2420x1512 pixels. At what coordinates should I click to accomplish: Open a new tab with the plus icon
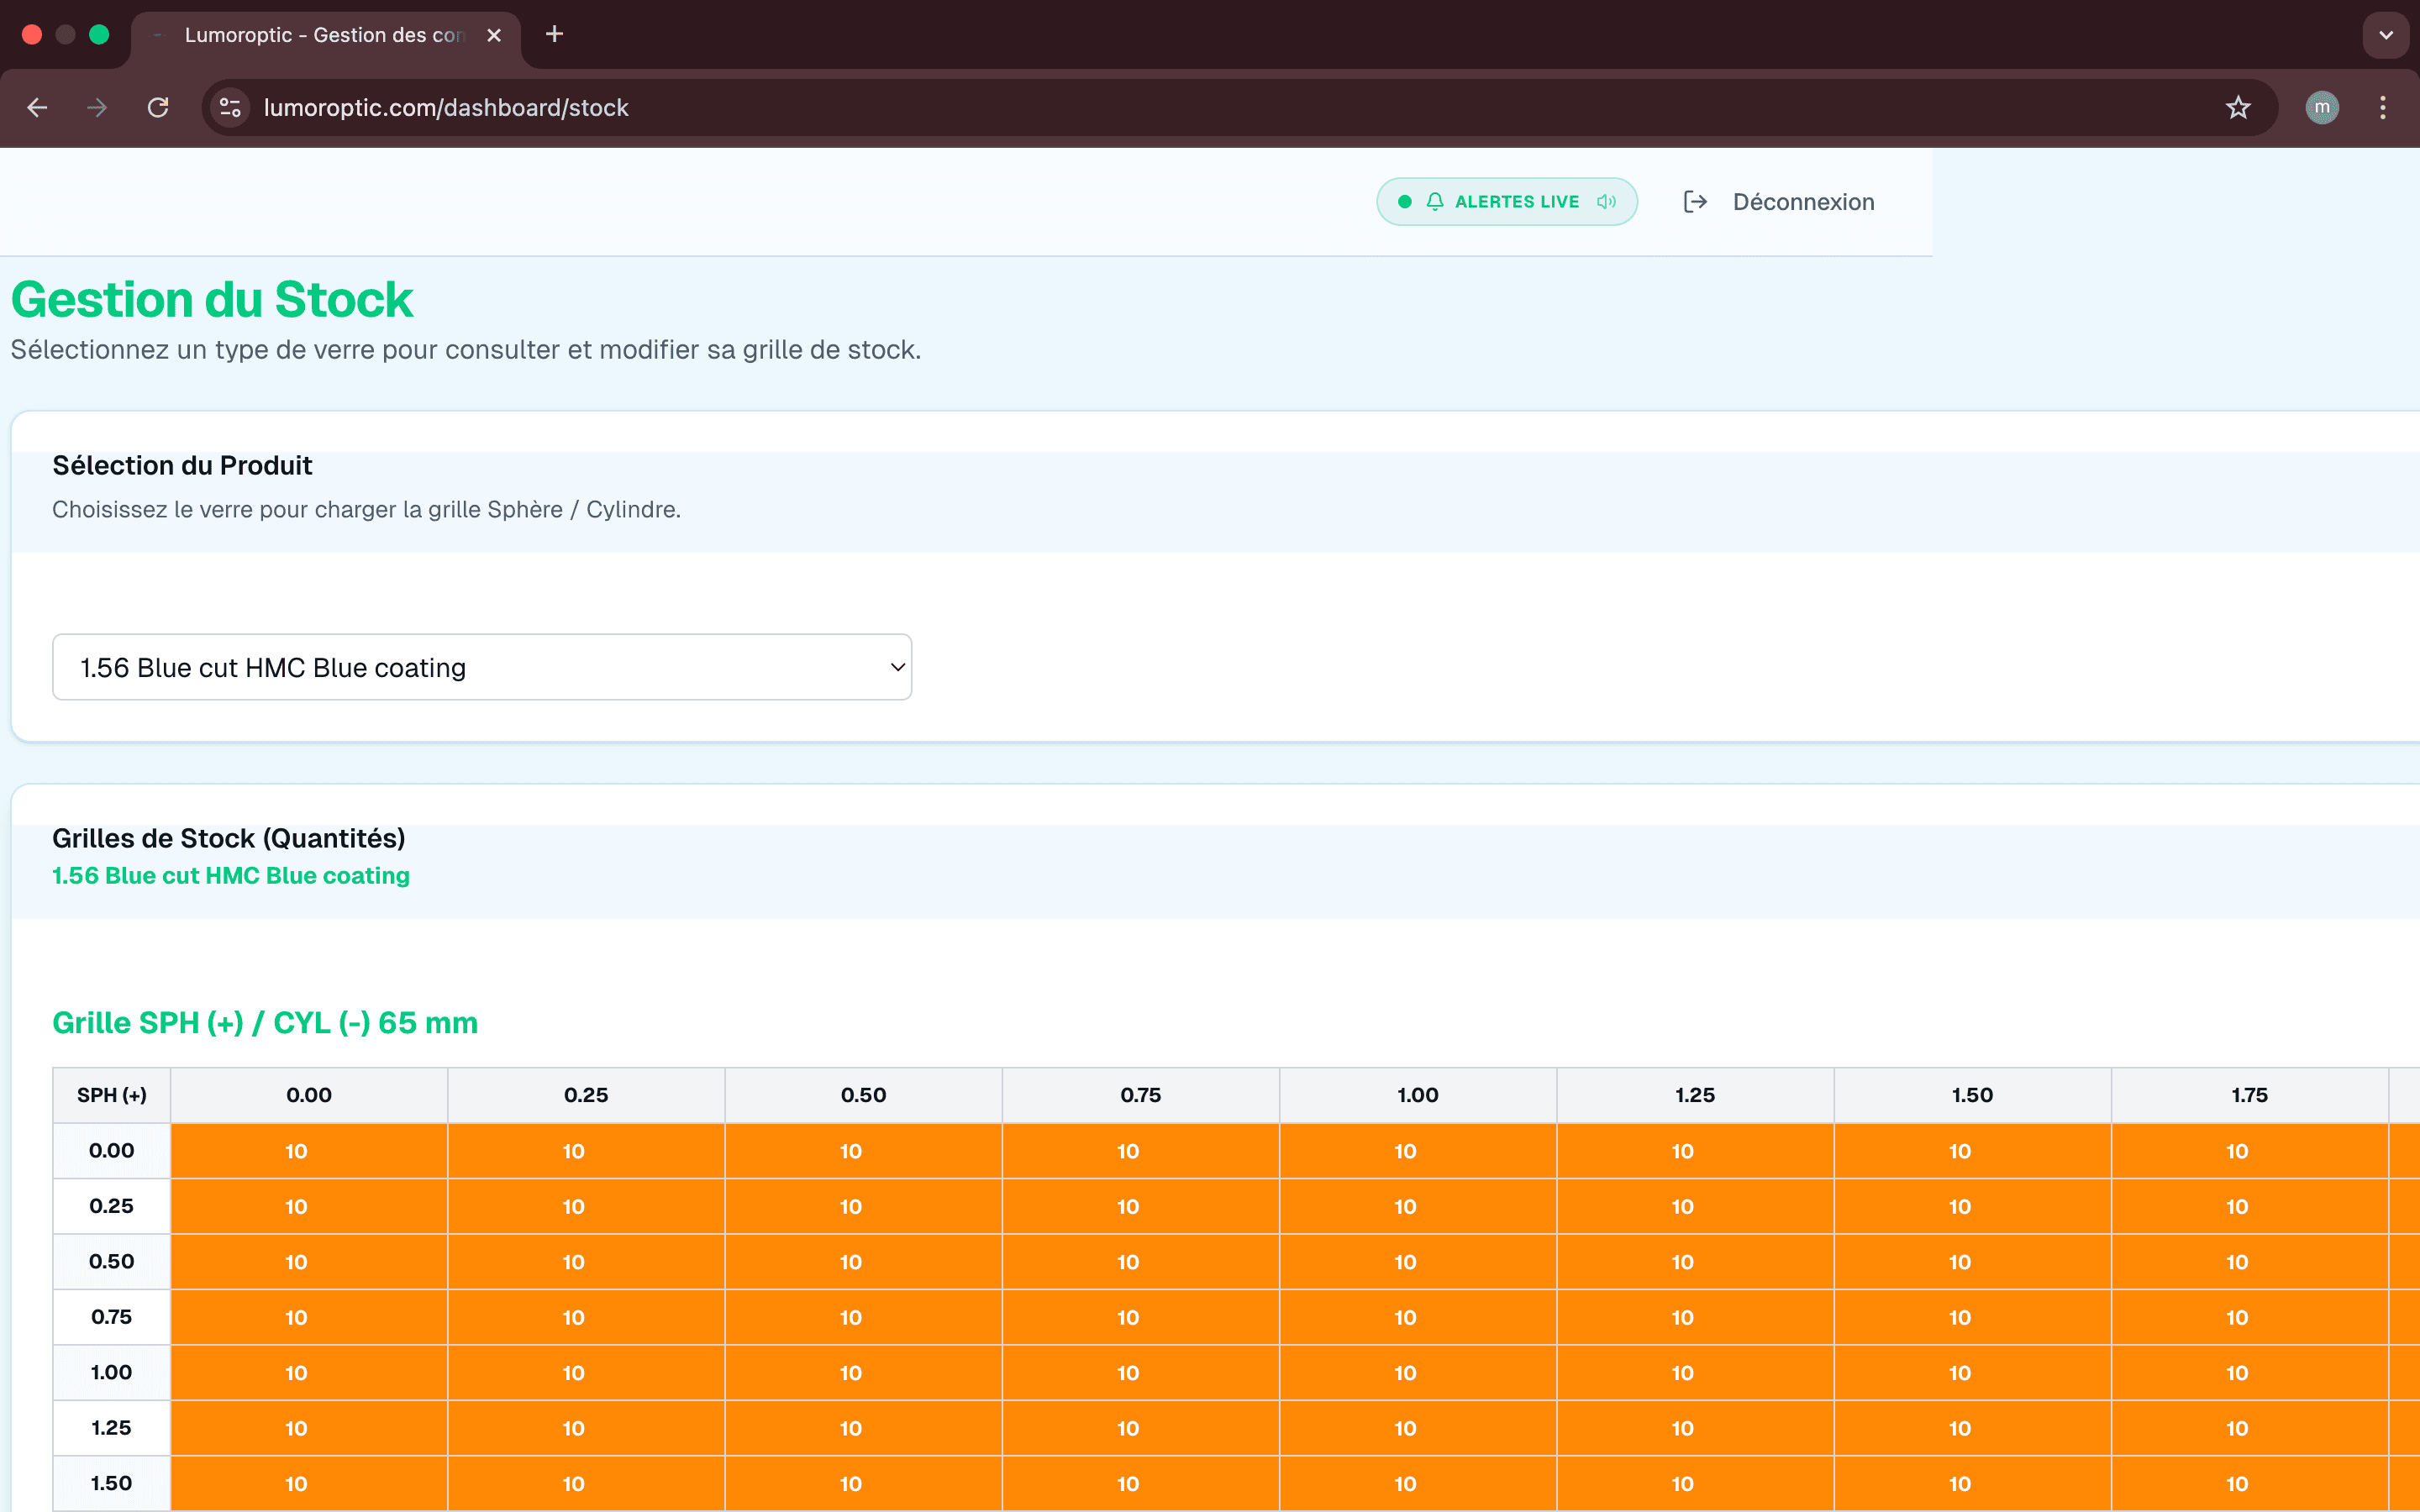click(x=554, y=35)
